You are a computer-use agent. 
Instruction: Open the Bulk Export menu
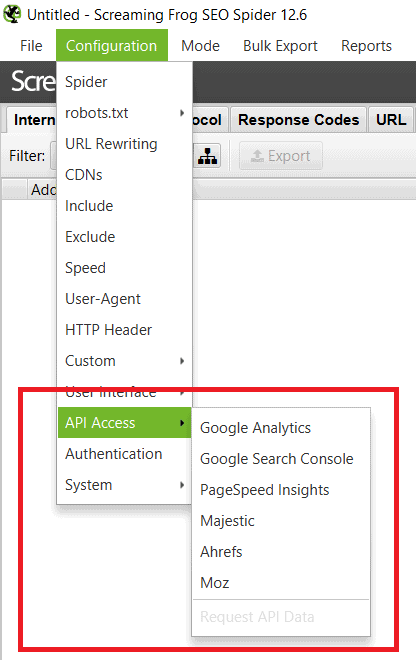(x=280, y=45)
